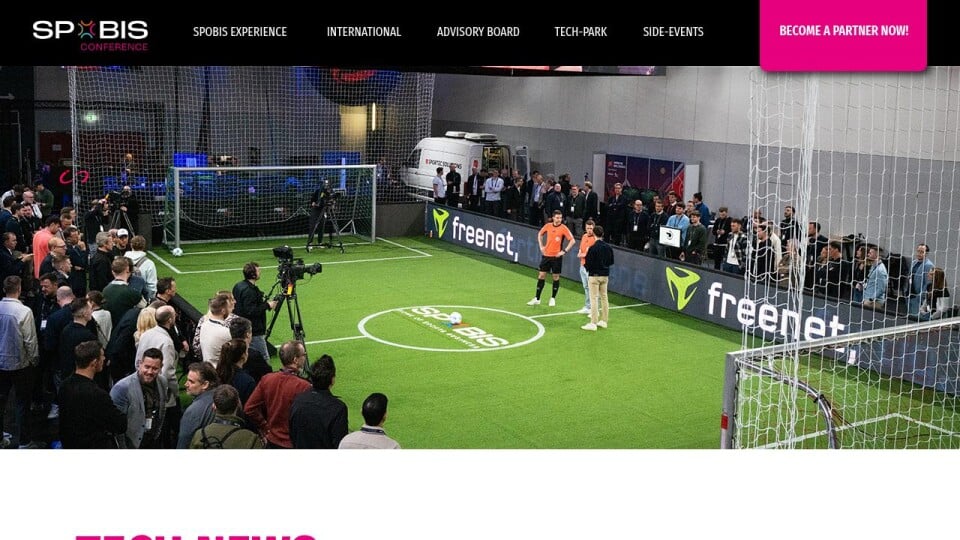The width and height of the screenshot is (960, 540).
Task: Click the white goal at far end
Action: (x=271, y=204)
